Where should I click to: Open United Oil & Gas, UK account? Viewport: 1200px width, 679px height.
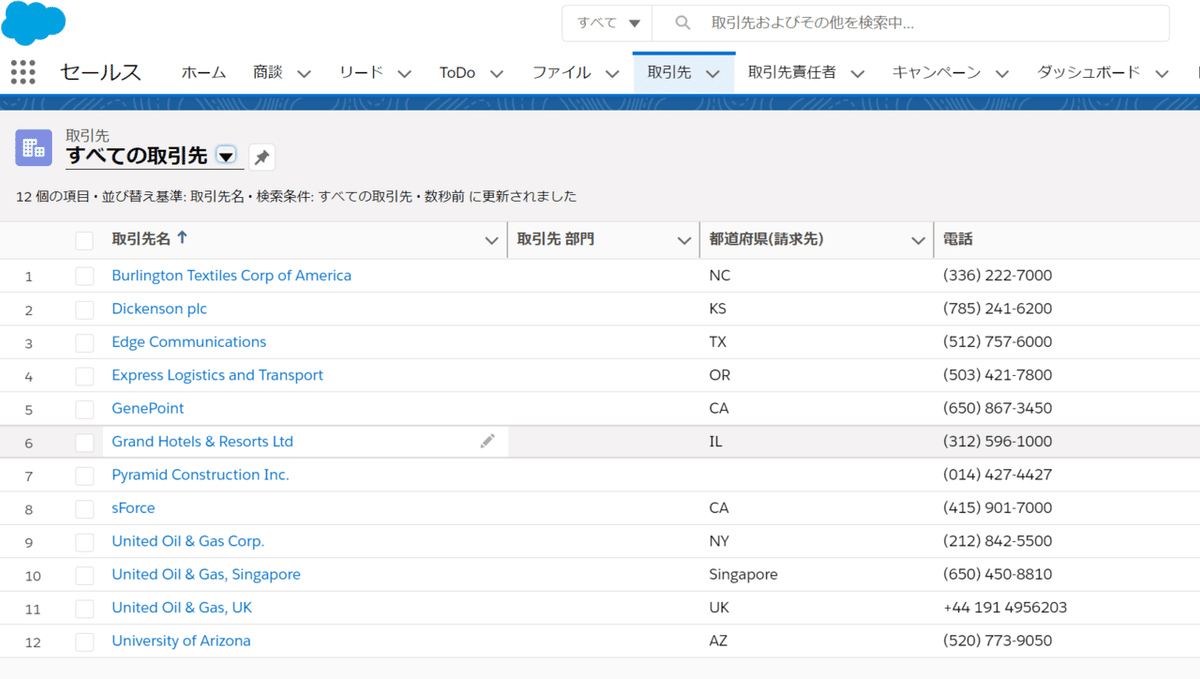pyautogui.click(x=182, y=607)
